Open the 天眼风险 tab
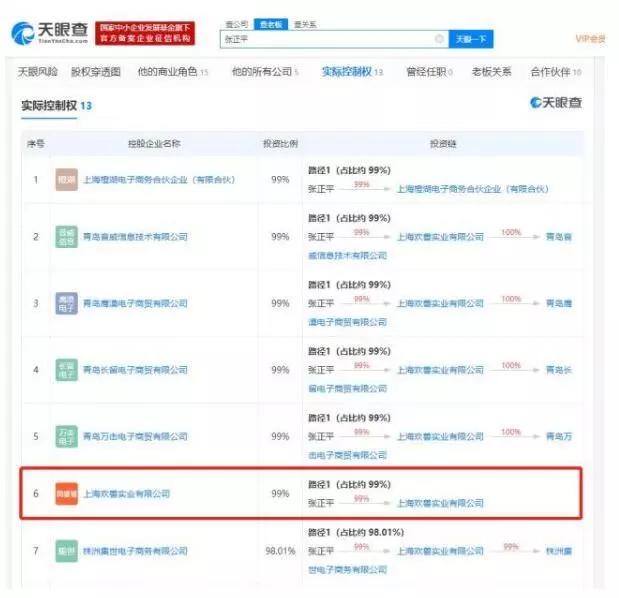 pyautogui.click(x=38, y=72)
